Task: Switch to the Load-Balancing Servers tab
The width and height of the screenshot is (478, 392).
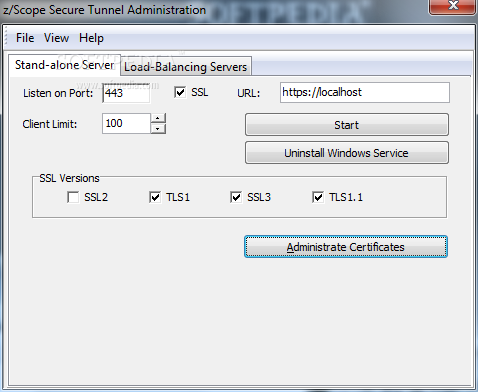Action: [x=186, y=67]
